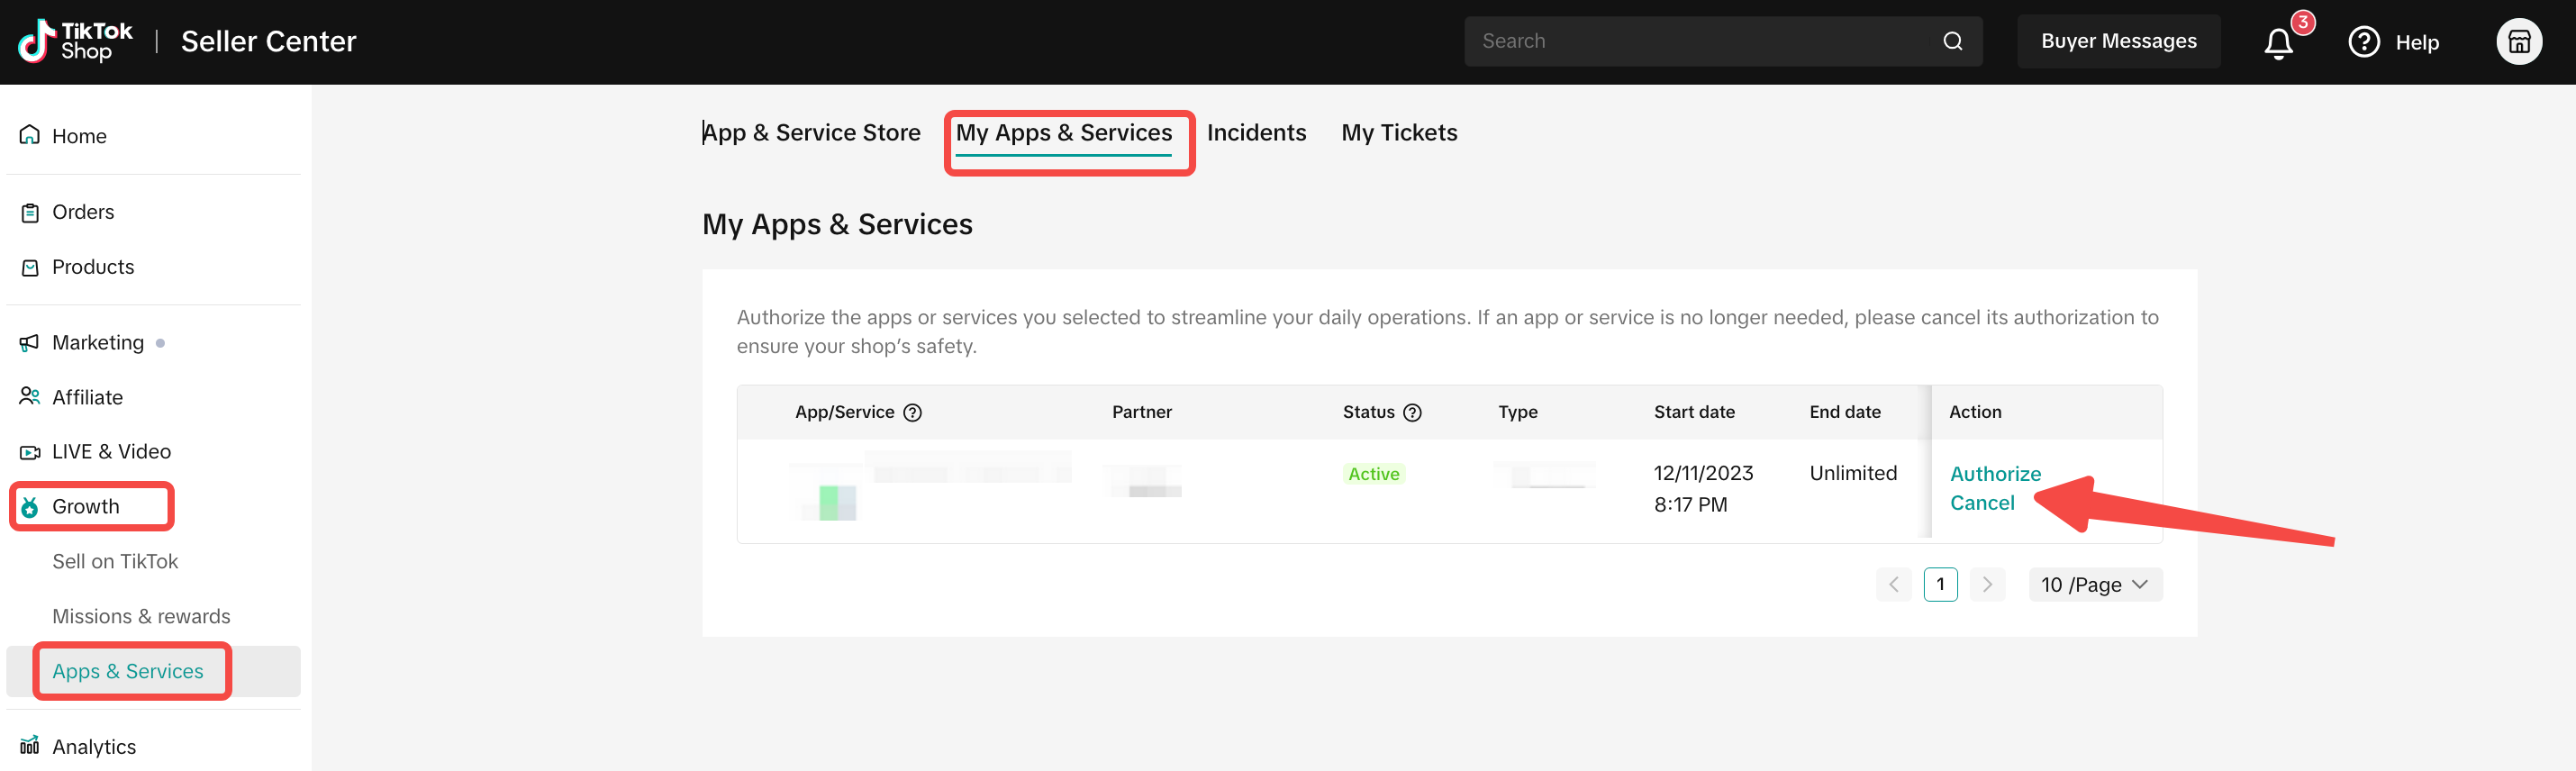Focus the Search input field
This screenshot has height=771, width=2576.
[x=1700, y=41]
